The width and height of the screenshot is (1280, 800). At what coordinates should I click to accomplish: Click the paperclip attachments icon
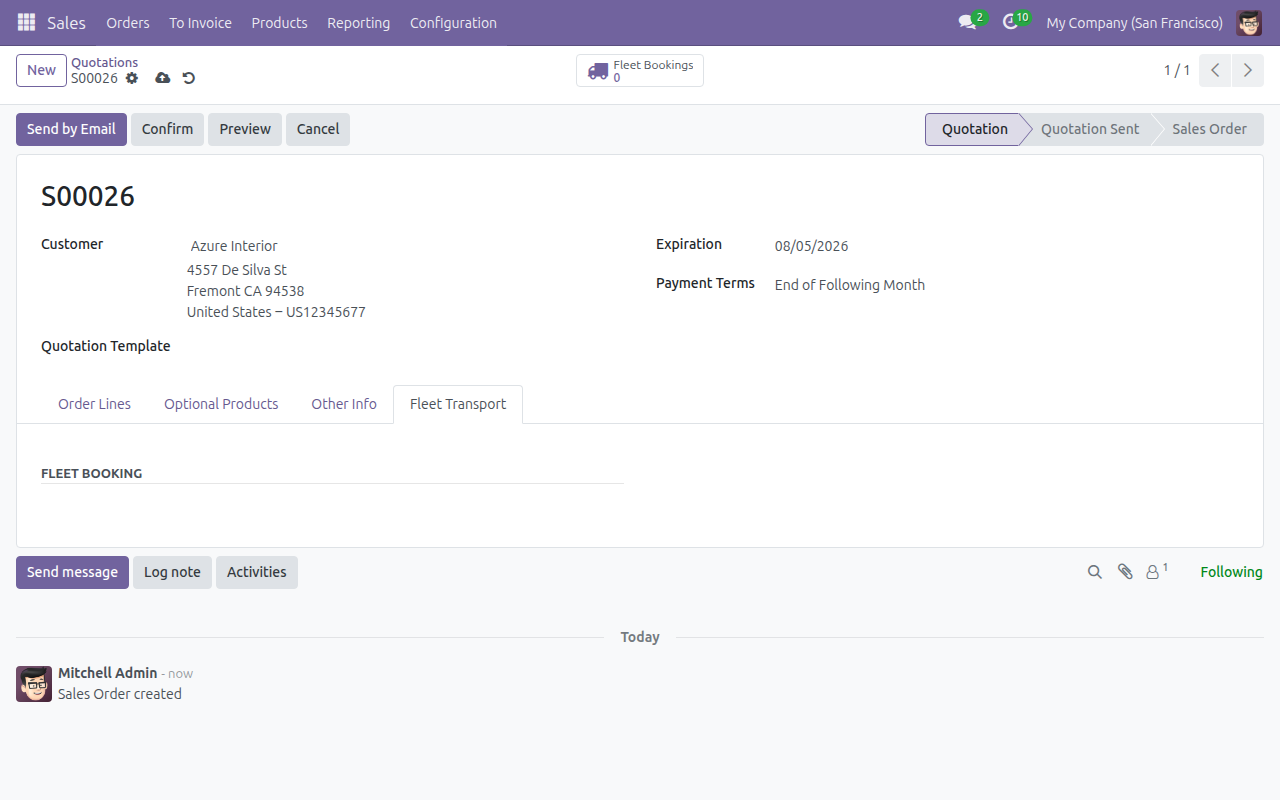coord(1125,572)
